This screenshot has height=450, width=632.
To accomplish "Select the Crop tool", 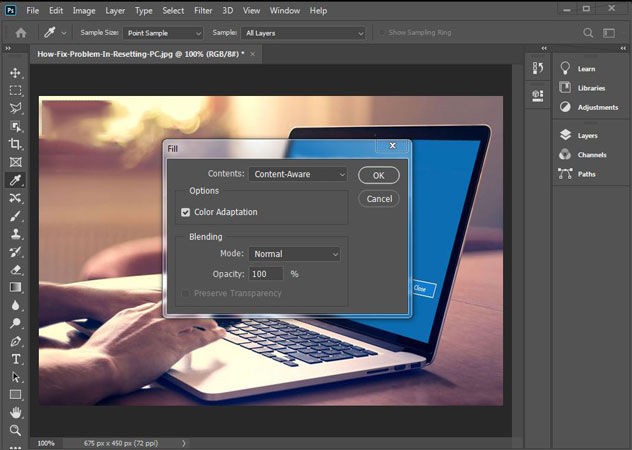I will [15, 144].
